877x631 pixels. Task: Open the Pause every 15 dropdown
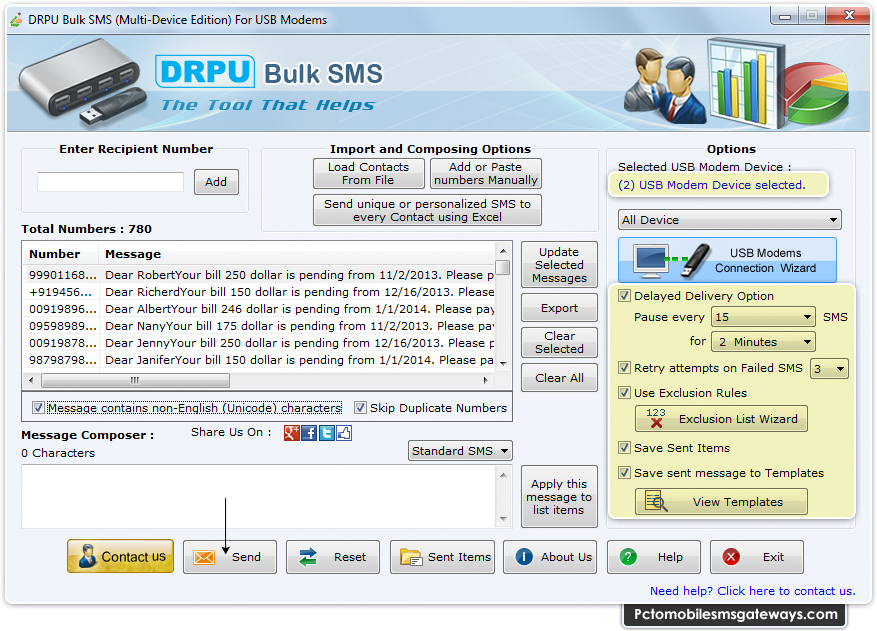click(763, 317)
